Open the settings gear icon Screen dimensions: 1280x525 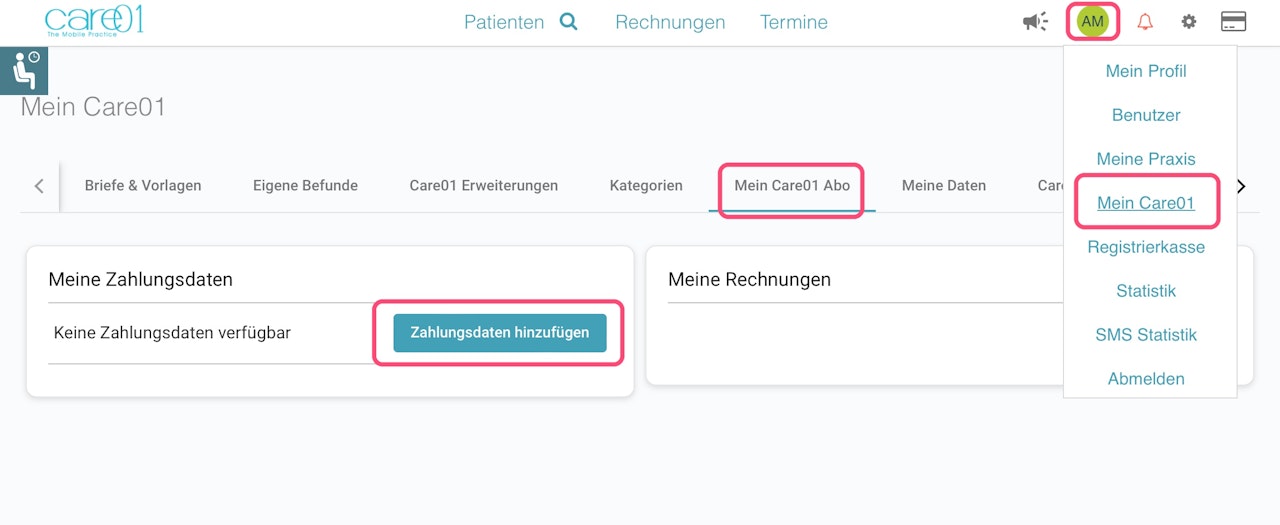click(1189, 22)
